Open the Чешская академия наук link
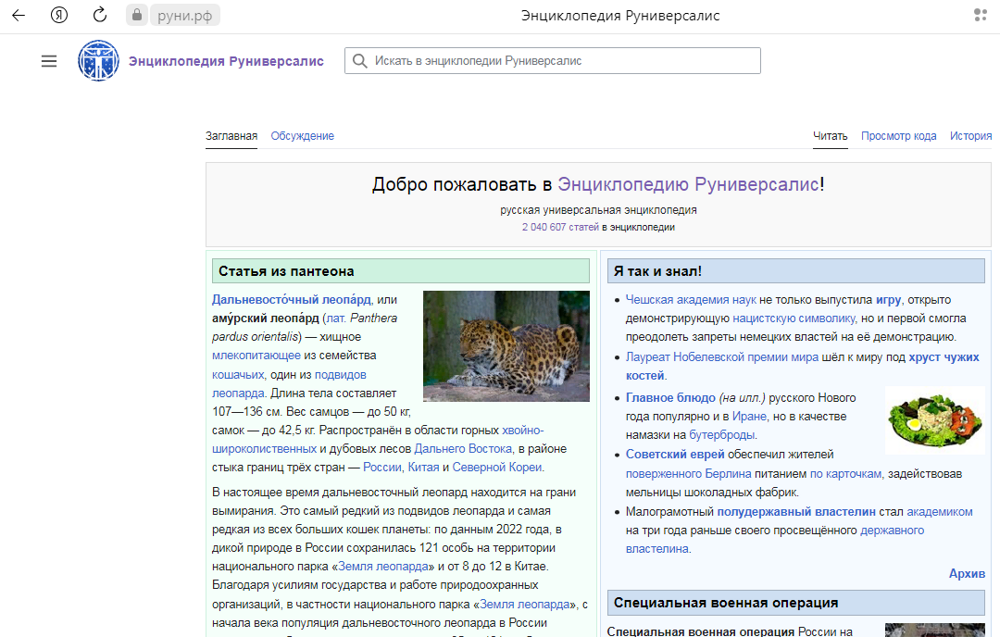Screen dimensions: 1000x637 tap(691, 300)
